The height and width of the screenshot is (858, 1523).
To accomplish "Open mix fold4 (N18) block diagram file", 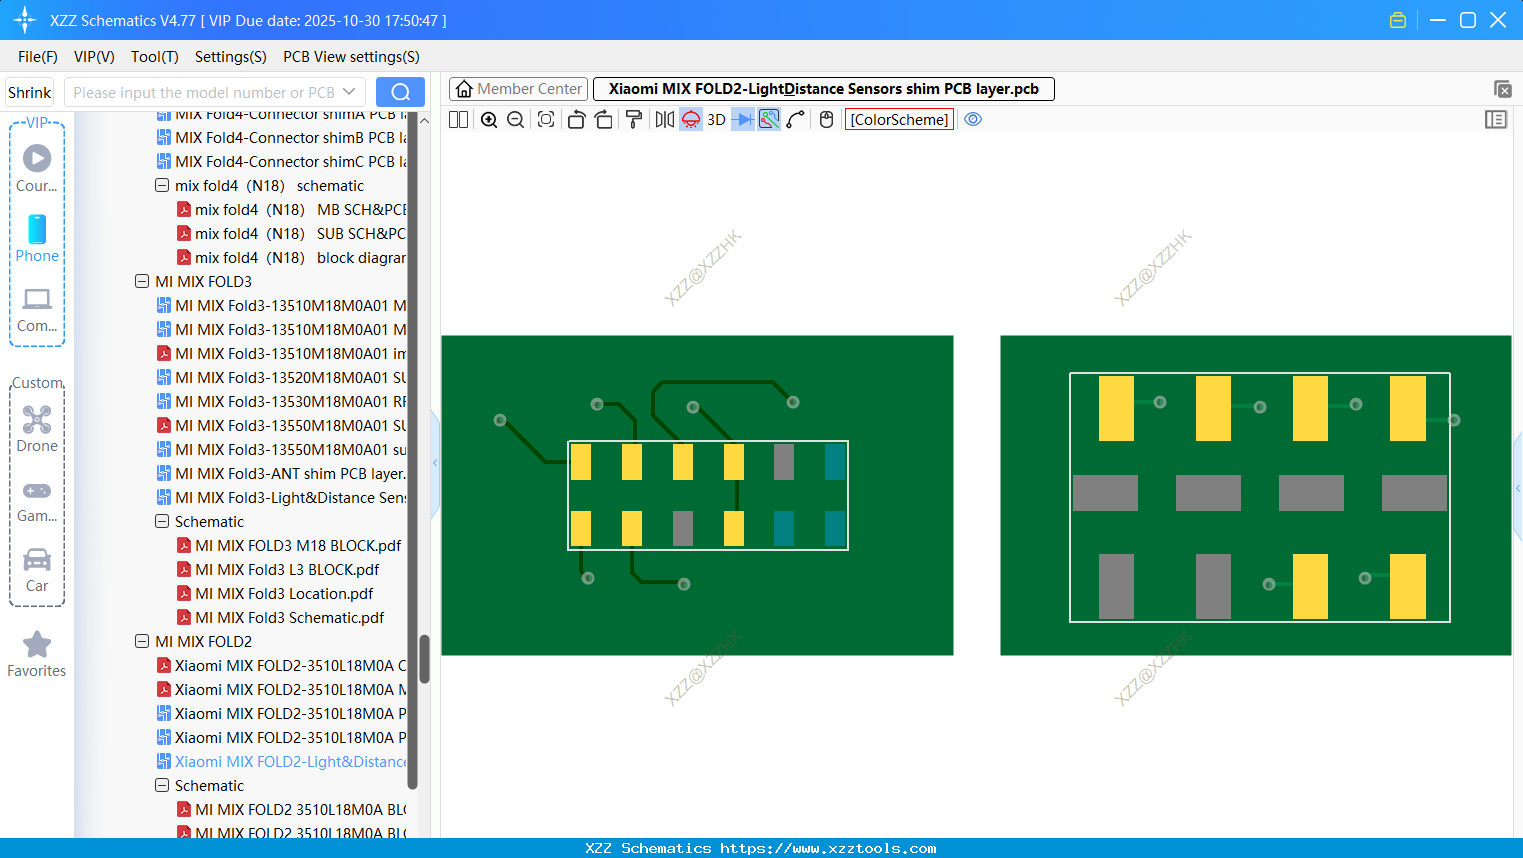I will tap(292, 258).
